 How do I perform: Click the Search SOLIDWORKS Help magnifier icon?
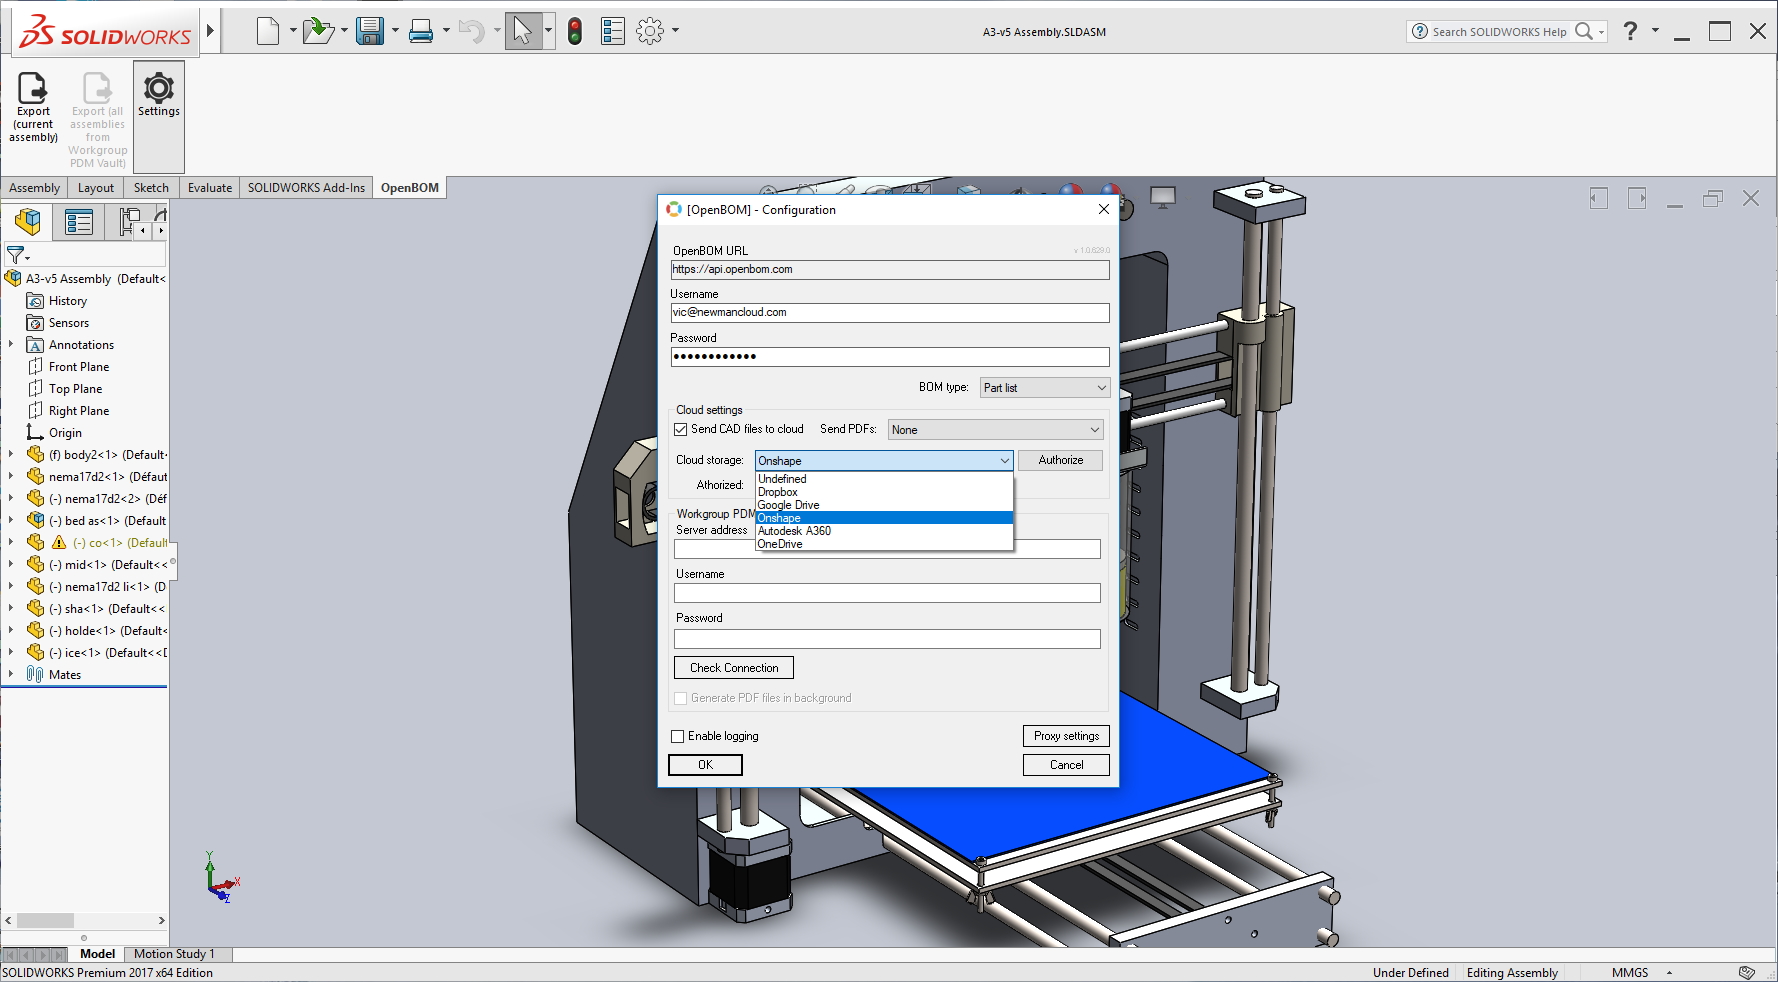click(1583, 31)
